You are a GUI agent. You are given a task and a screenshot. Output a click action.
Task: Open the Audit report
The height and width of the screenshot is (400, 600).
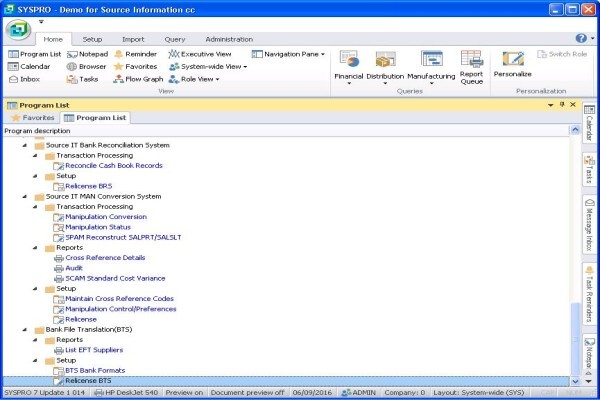pyautogui.click(x=74, y=268)
